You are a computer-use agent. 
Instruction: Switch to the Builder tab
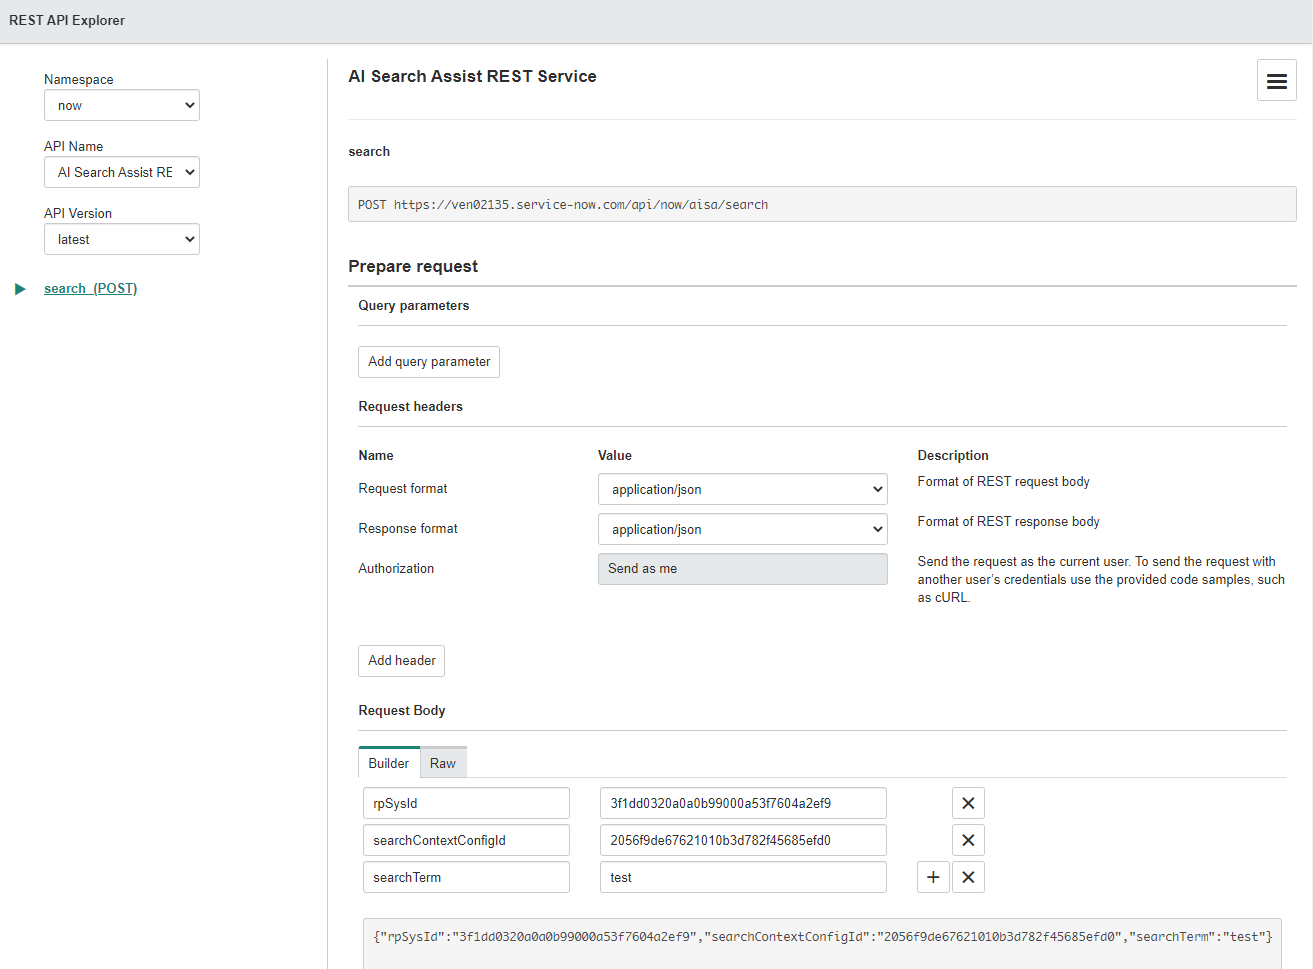coord(389,763)
